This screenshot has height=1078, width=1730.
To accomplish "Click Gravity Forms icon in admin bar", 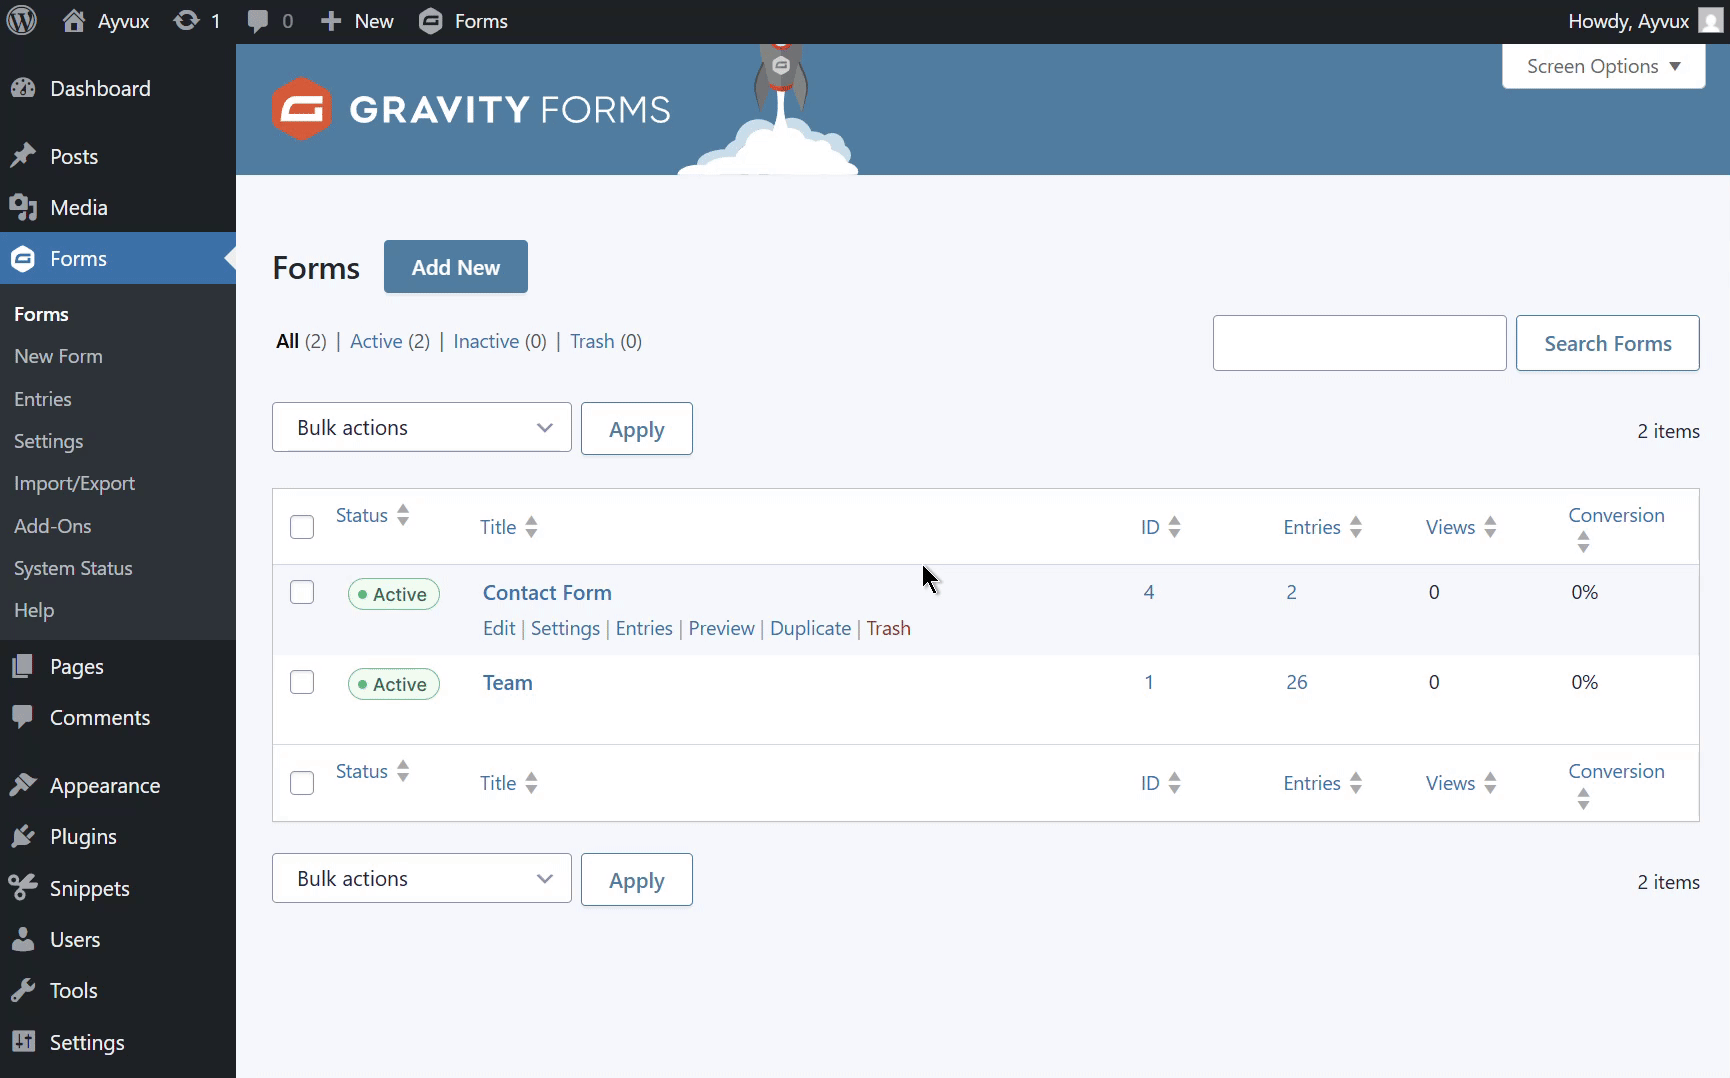I will coord(431,21).
